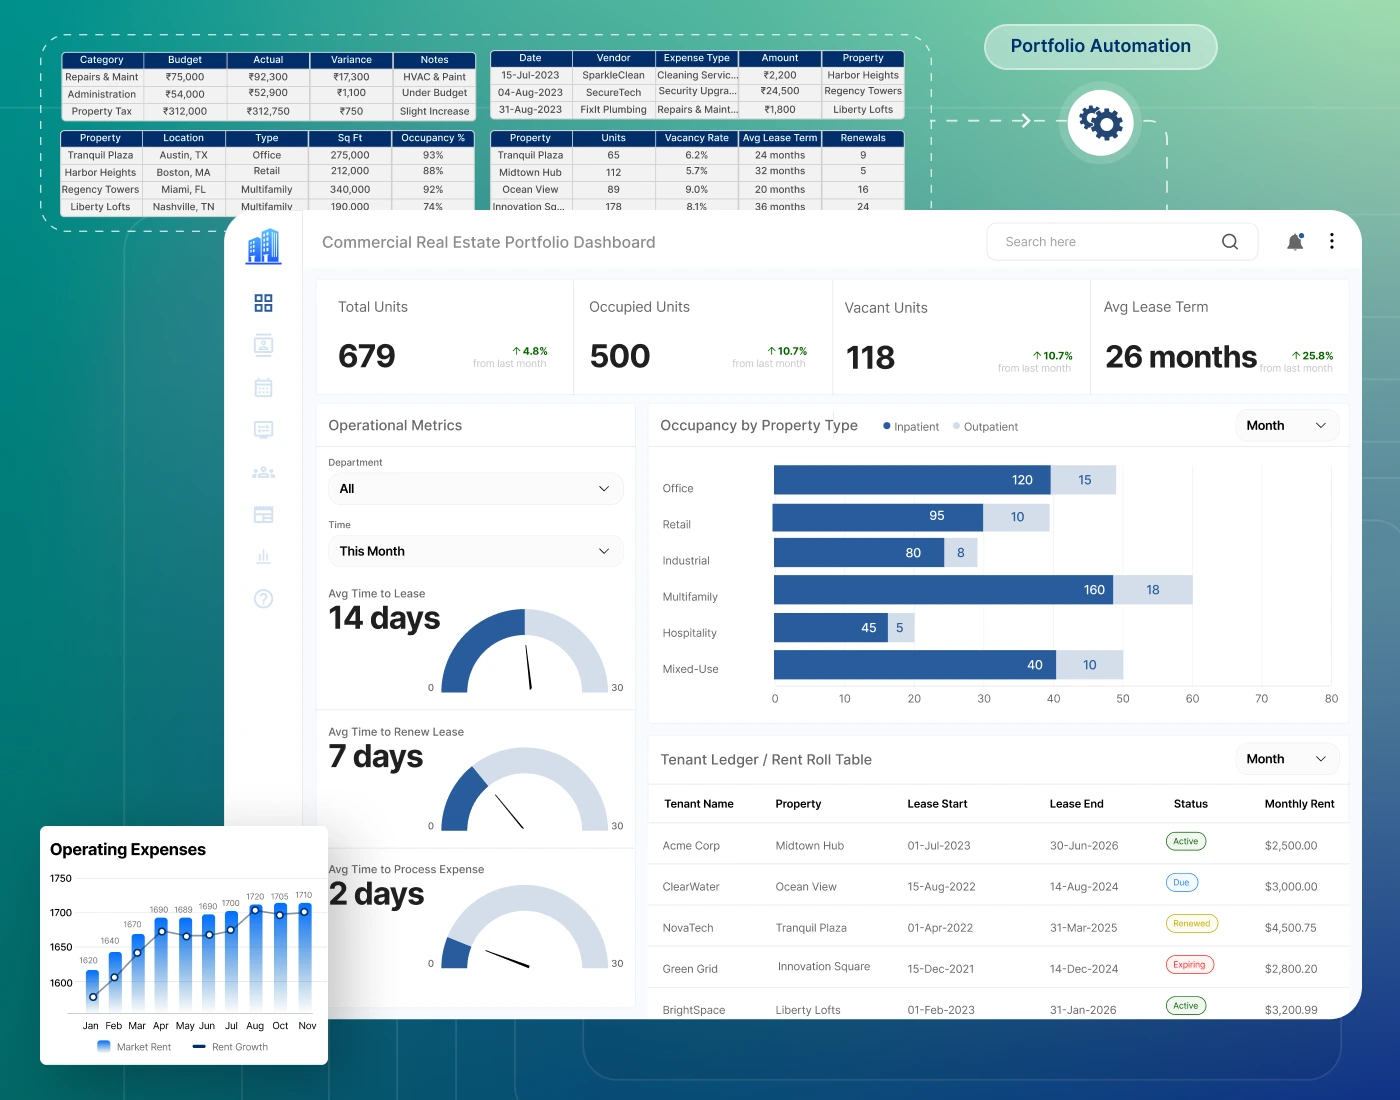
Task: Open the layout table icon in sidebar
Action: (x=264, y=514)
